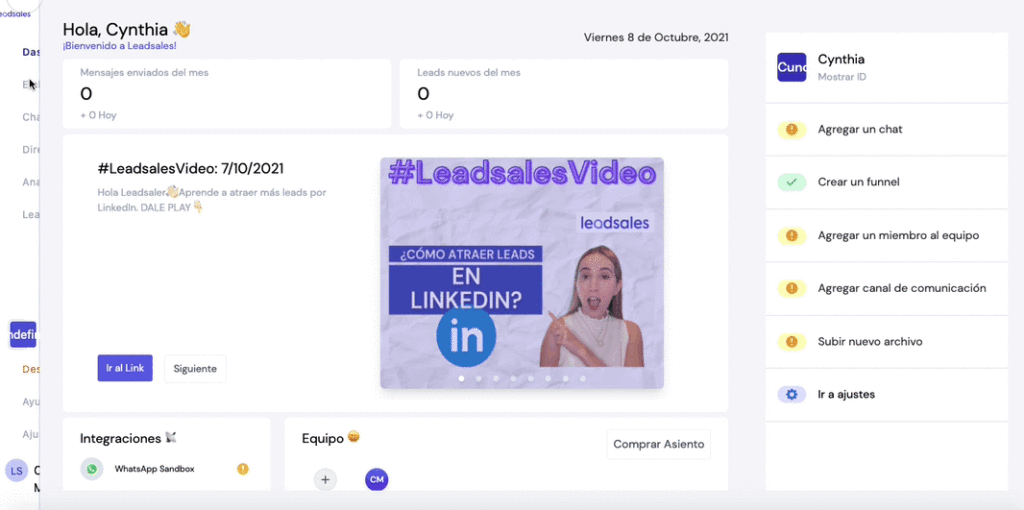
Task: Open the Analytics item in the sidebar
Action: tap(30, 182)
